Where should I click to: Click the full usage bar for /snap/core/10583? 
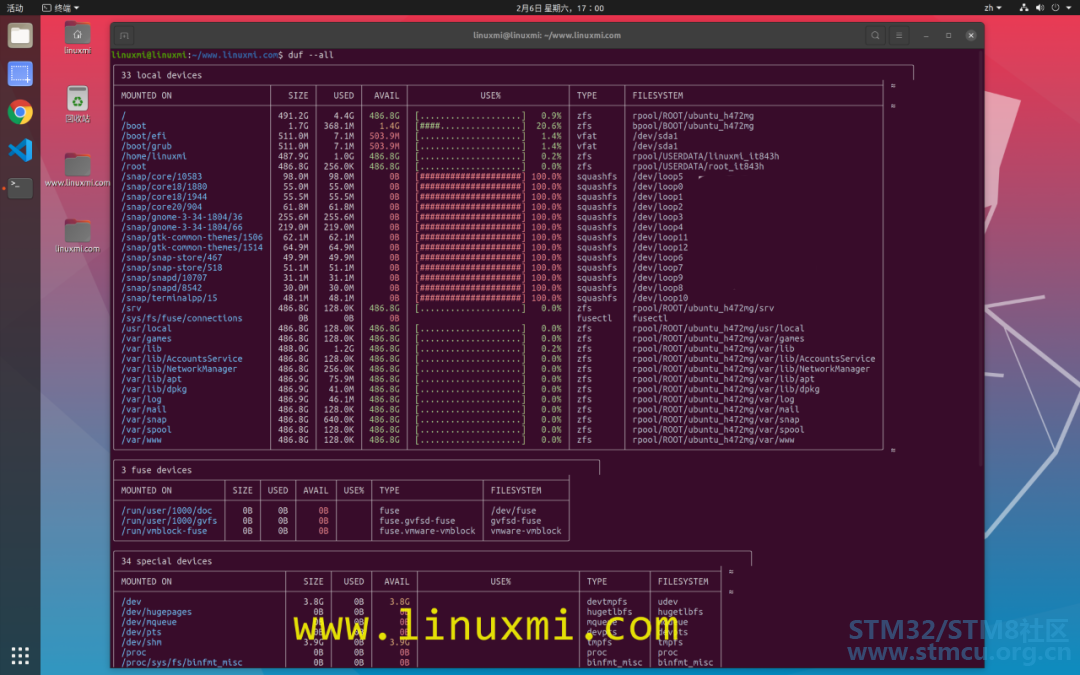click(470, 176)
